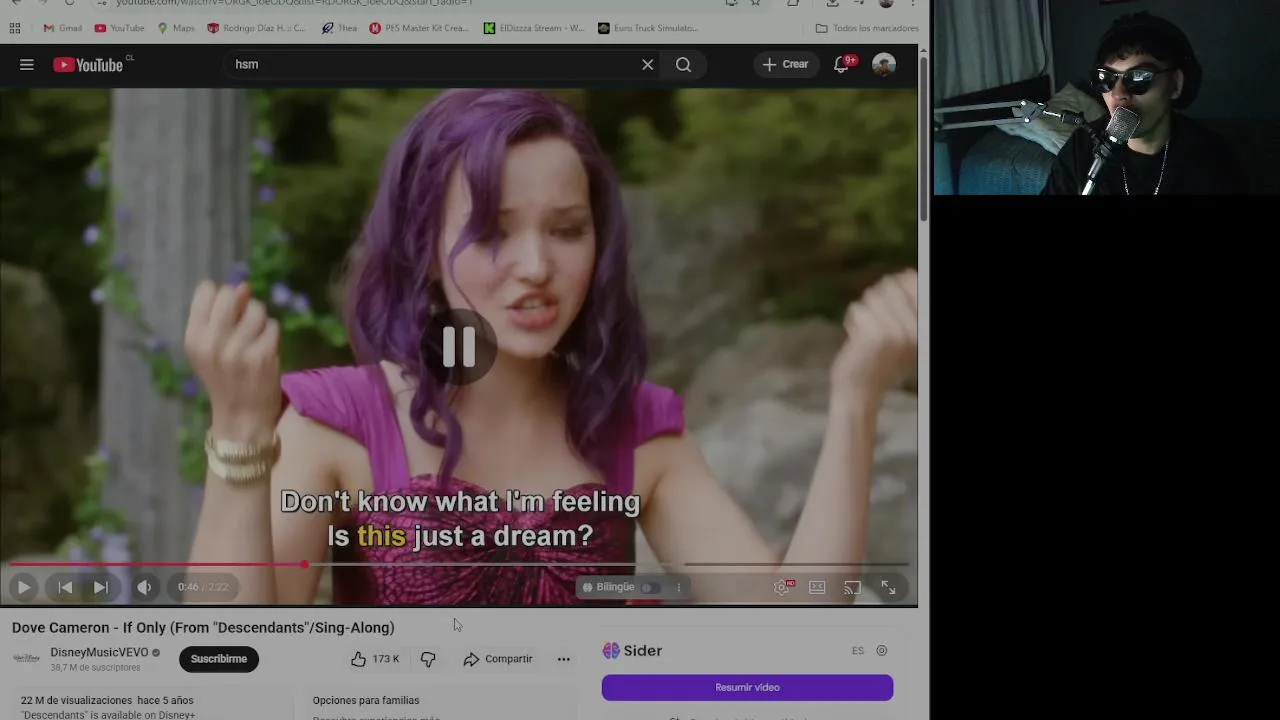Click the Sider brain logo
The height and width of the screenshot is (720, 1280).
(x=611, y=650)
